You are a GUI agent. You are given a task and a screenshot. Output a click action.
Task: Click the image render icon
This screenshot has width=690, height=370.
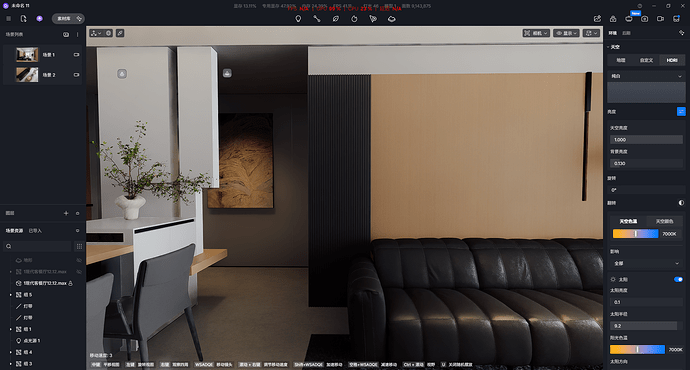click(x=645, y=18)
